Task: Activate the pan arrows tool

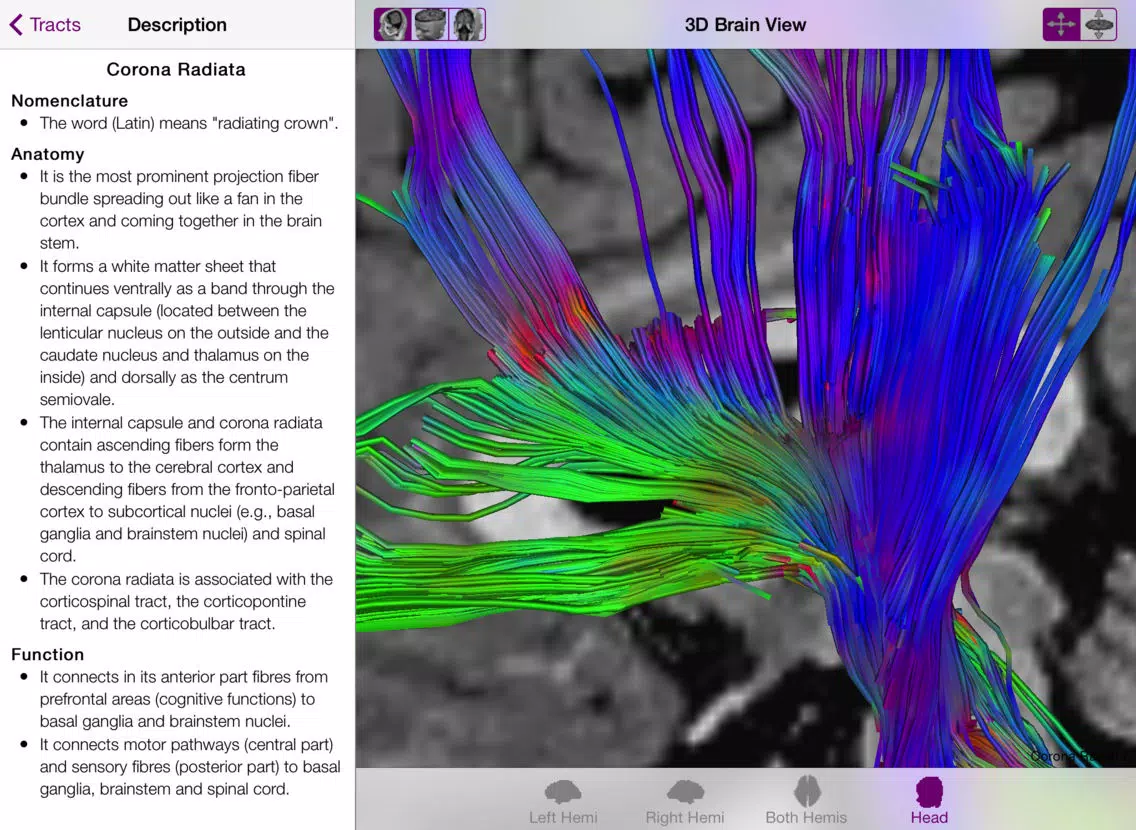Action: [1061, 25]
